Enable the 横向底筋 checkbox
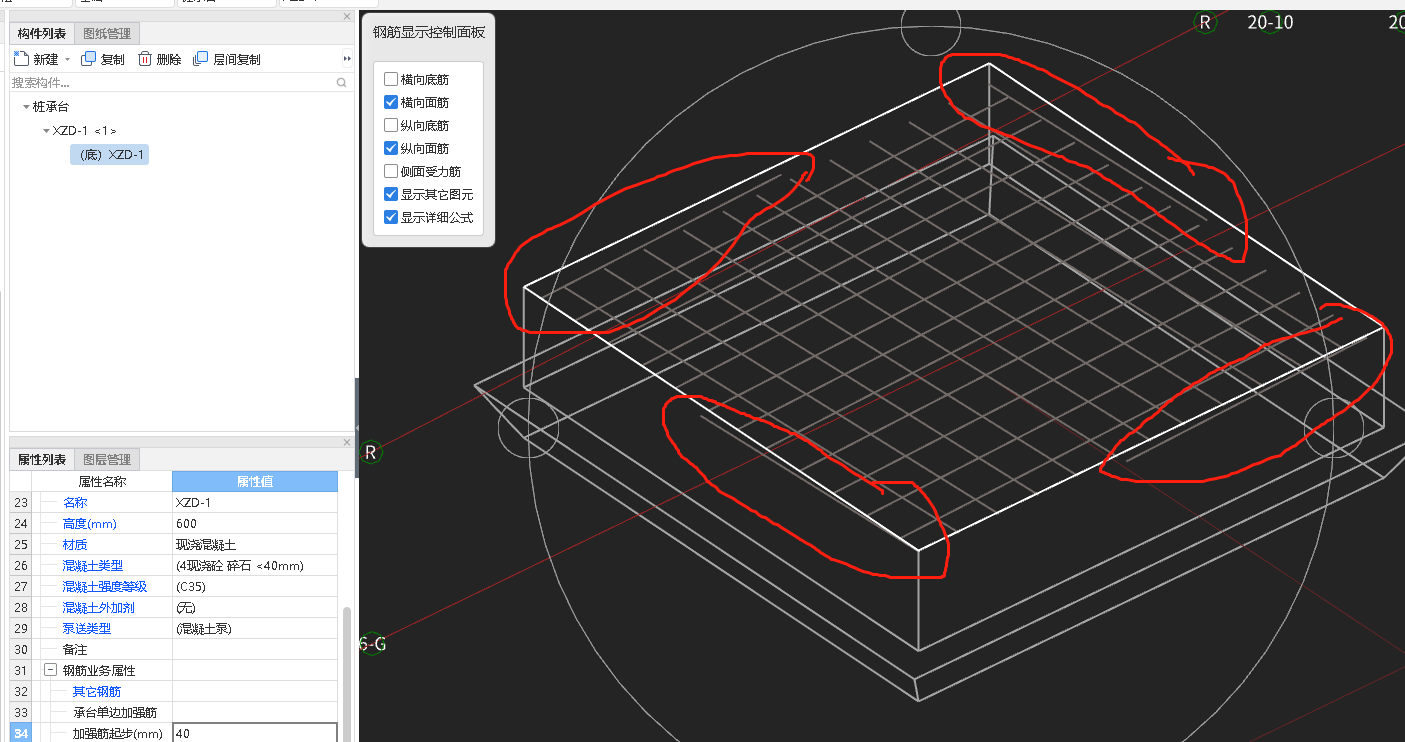 point(391,79)
